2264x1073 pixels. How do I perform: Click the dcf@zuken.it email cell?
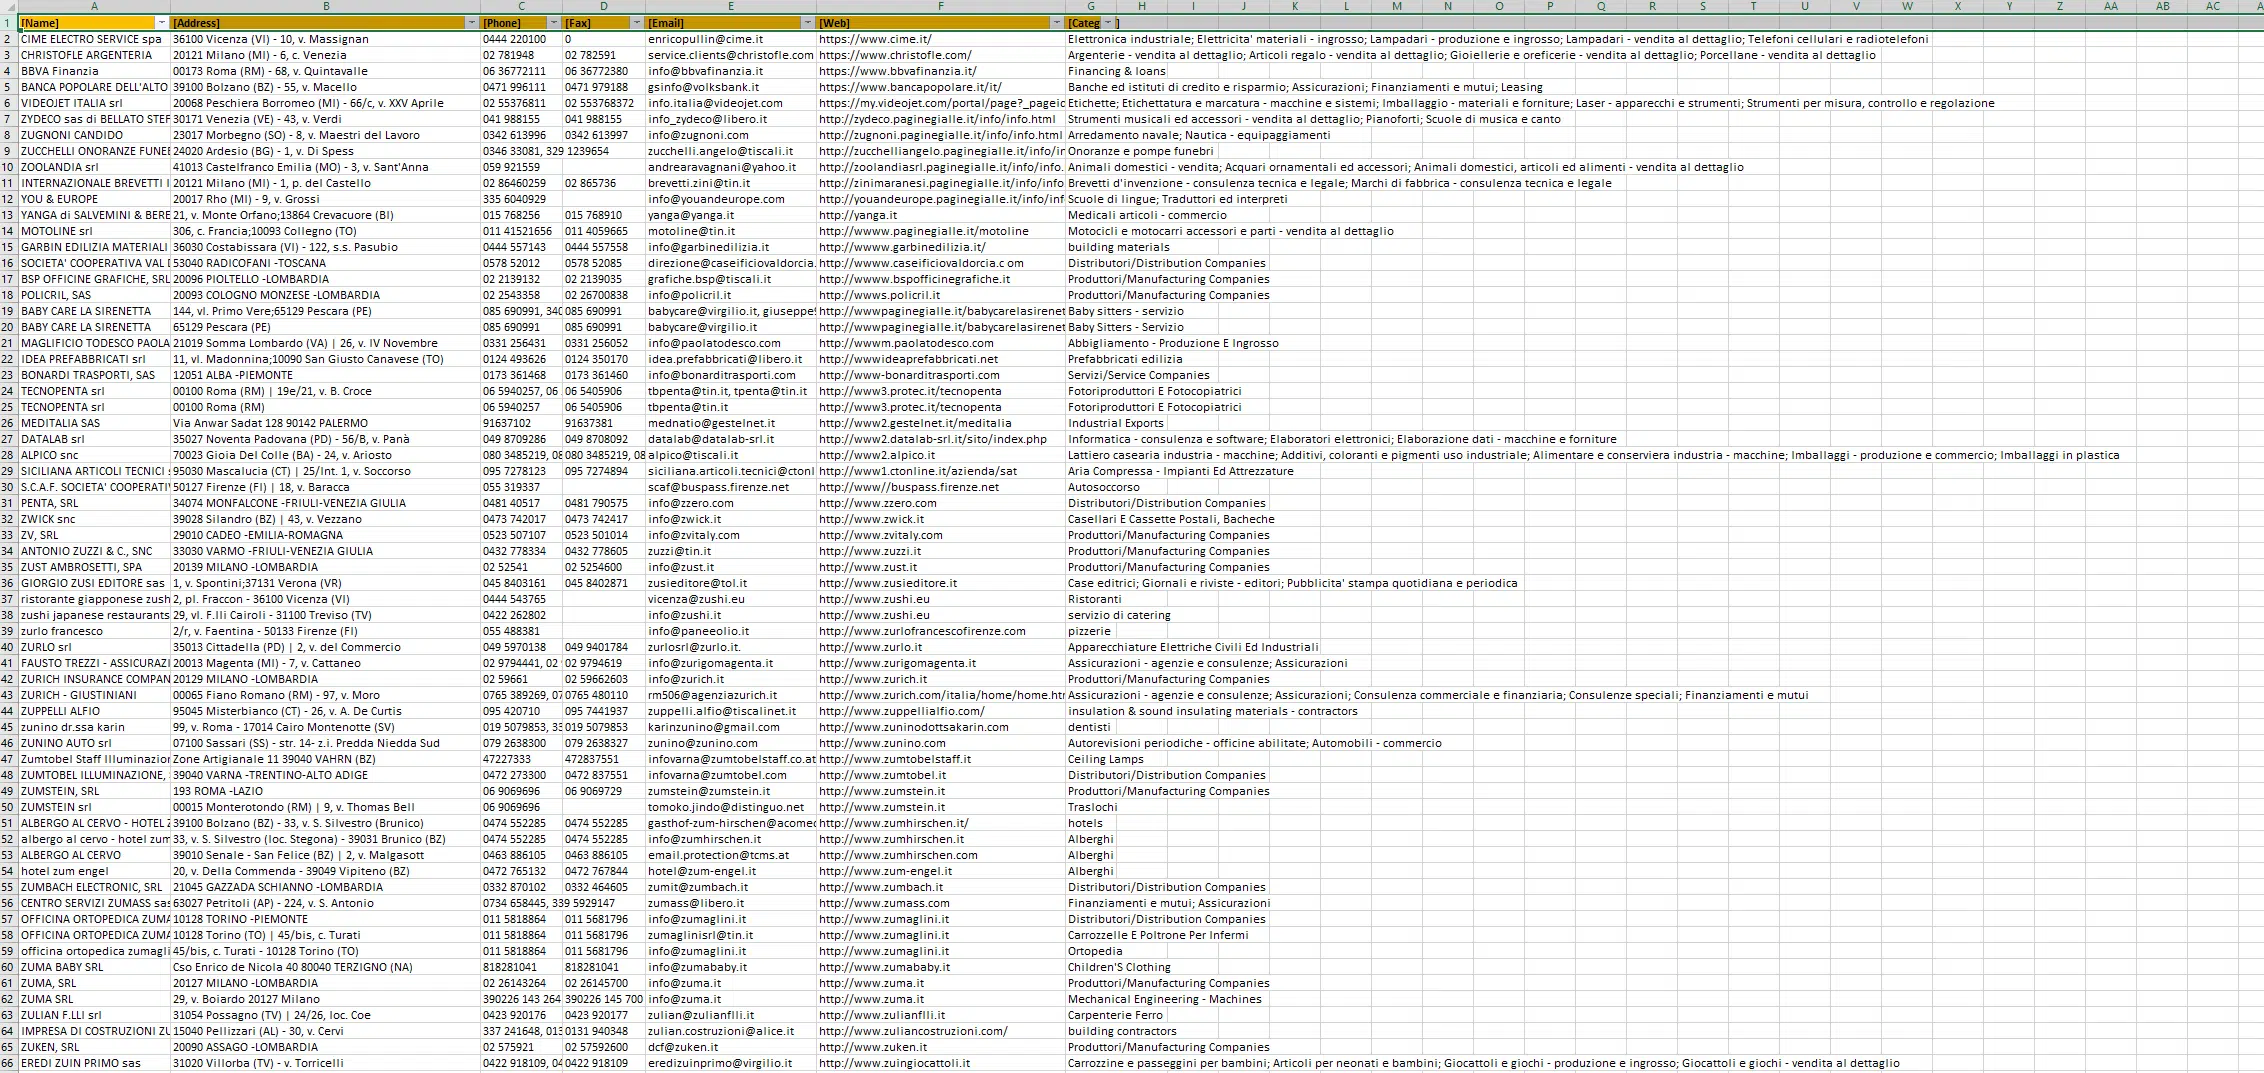point(730,1047)
